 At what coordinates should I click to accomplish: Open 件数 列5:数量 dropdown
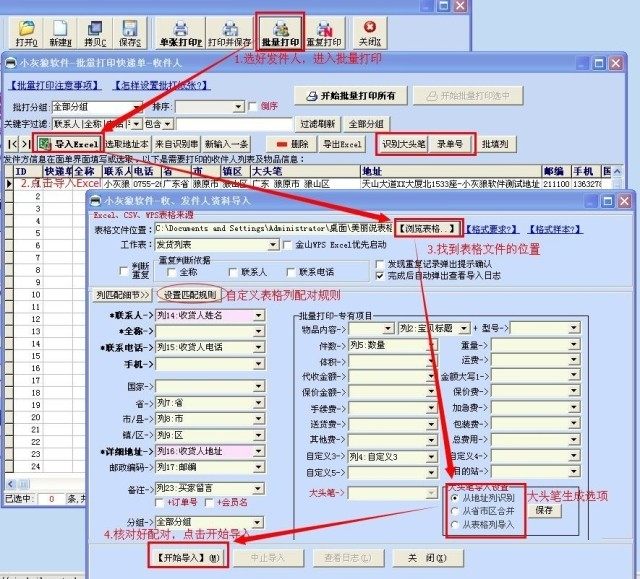point(431,346)
